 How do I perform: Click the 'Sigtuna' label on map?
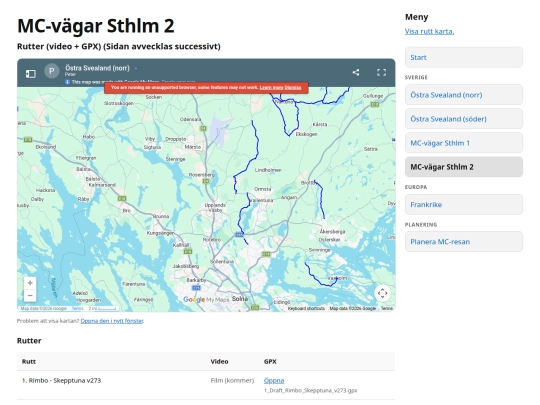pyautogui.click(x=152, y=147)
